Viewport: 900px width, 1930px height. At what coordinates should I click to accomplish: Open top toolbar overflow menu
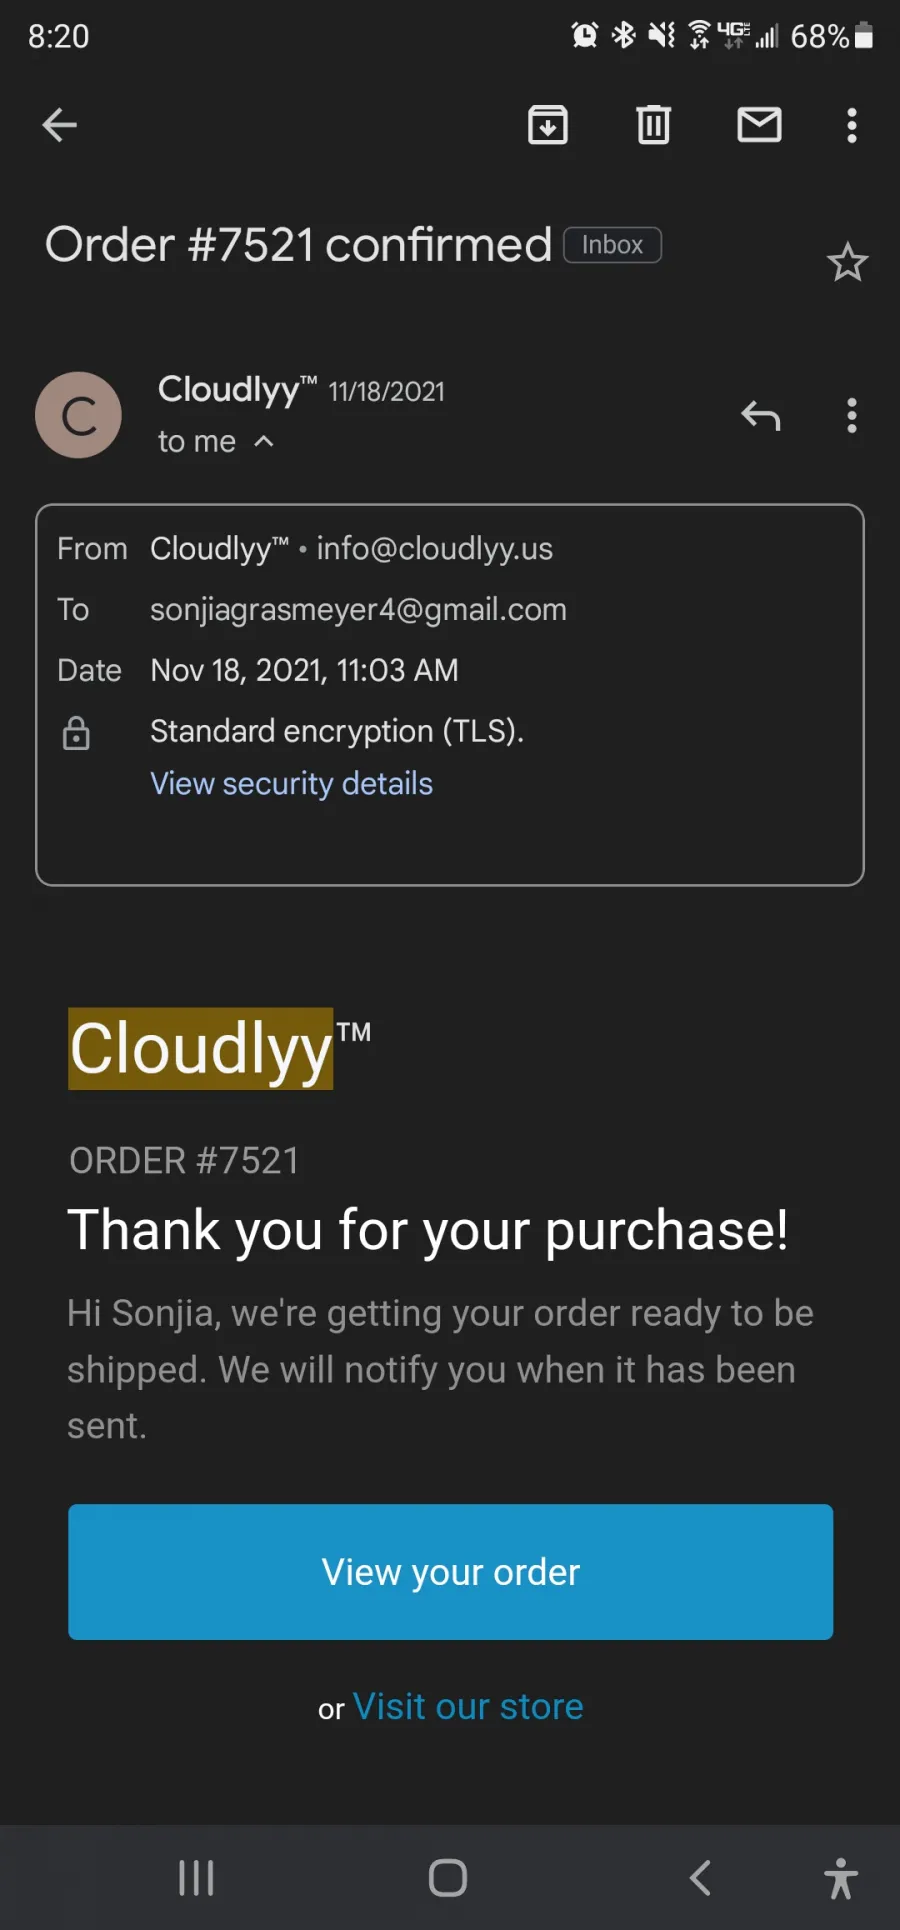tap(852, 125)
